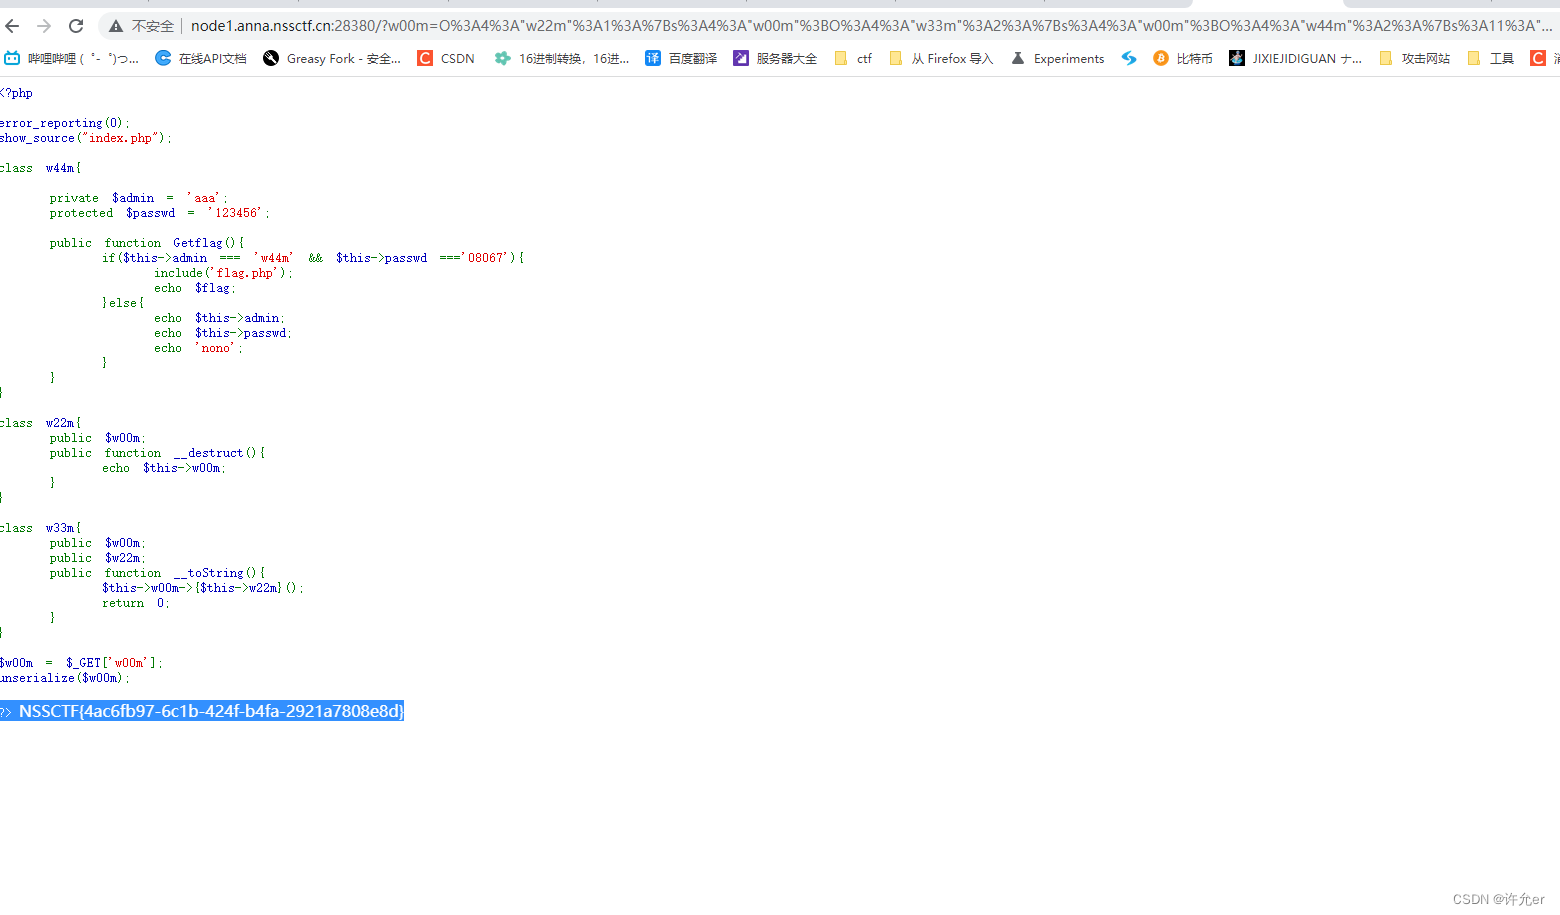The width and height of the screenshot is (1560, 915).
Task: Go back to the previous page
Action: click(x=12, y=26)
